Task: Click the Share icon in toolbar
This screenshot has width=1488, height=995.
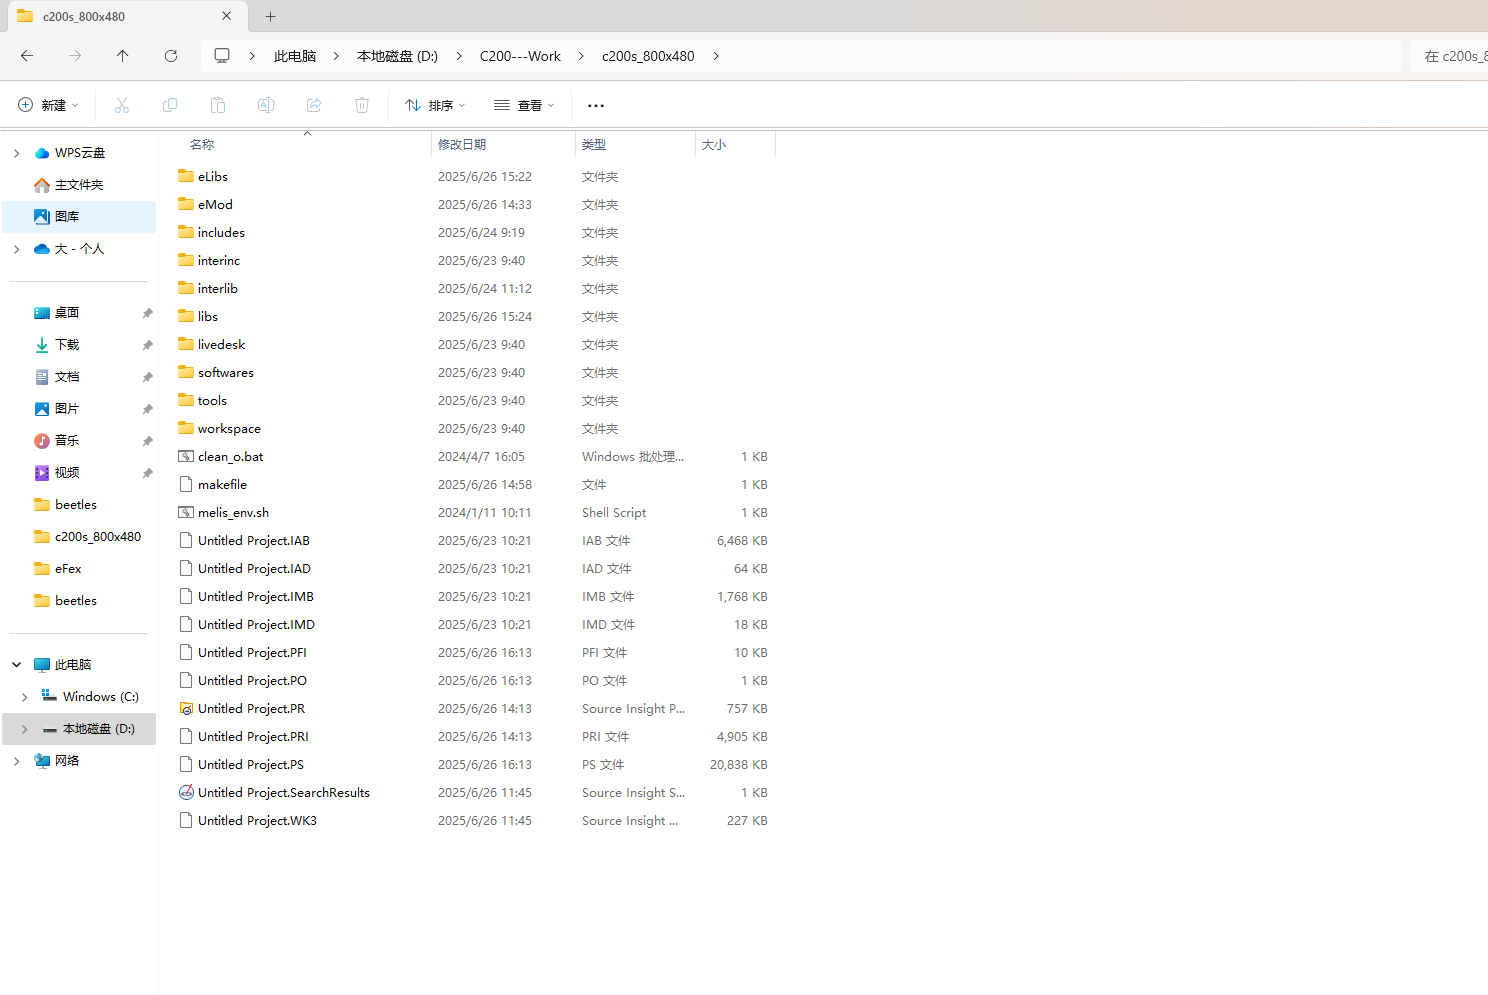Action: click(314, 105)
